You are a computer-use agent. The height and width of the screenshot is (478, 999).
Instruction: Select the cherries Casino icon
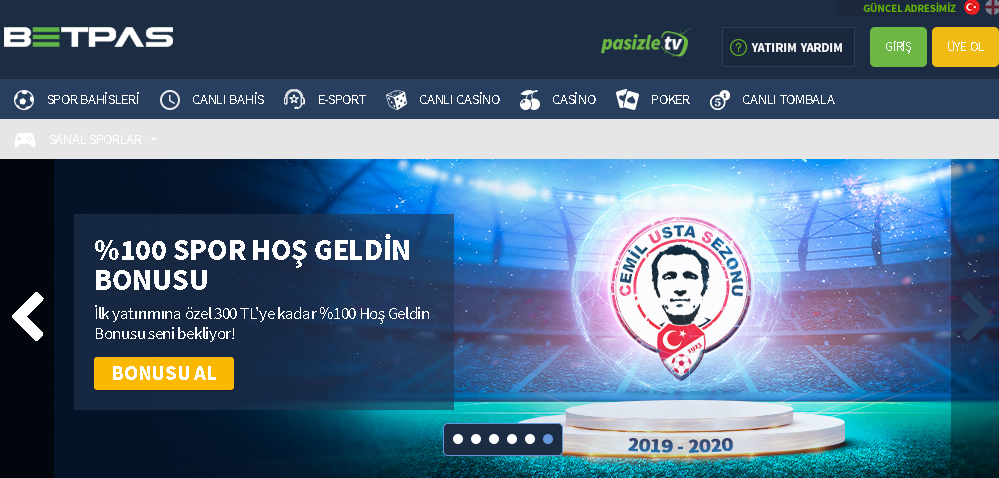pos(529,99)
